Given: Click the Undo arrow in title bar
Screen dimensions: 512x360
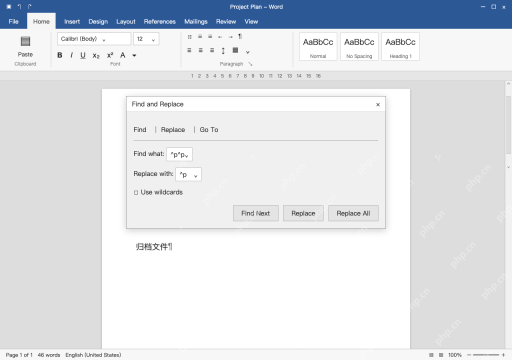Looking at the screenshot, I should (x=19, y=7).
